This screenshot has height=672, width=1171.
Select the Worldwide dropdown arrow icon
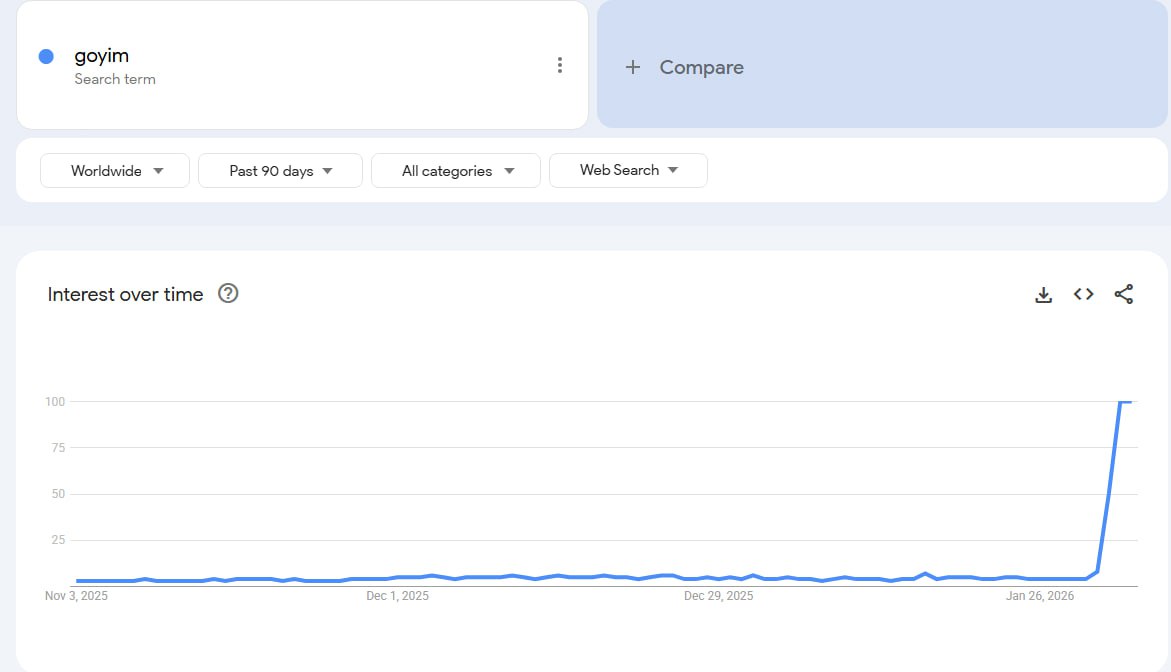click(158, 170)
